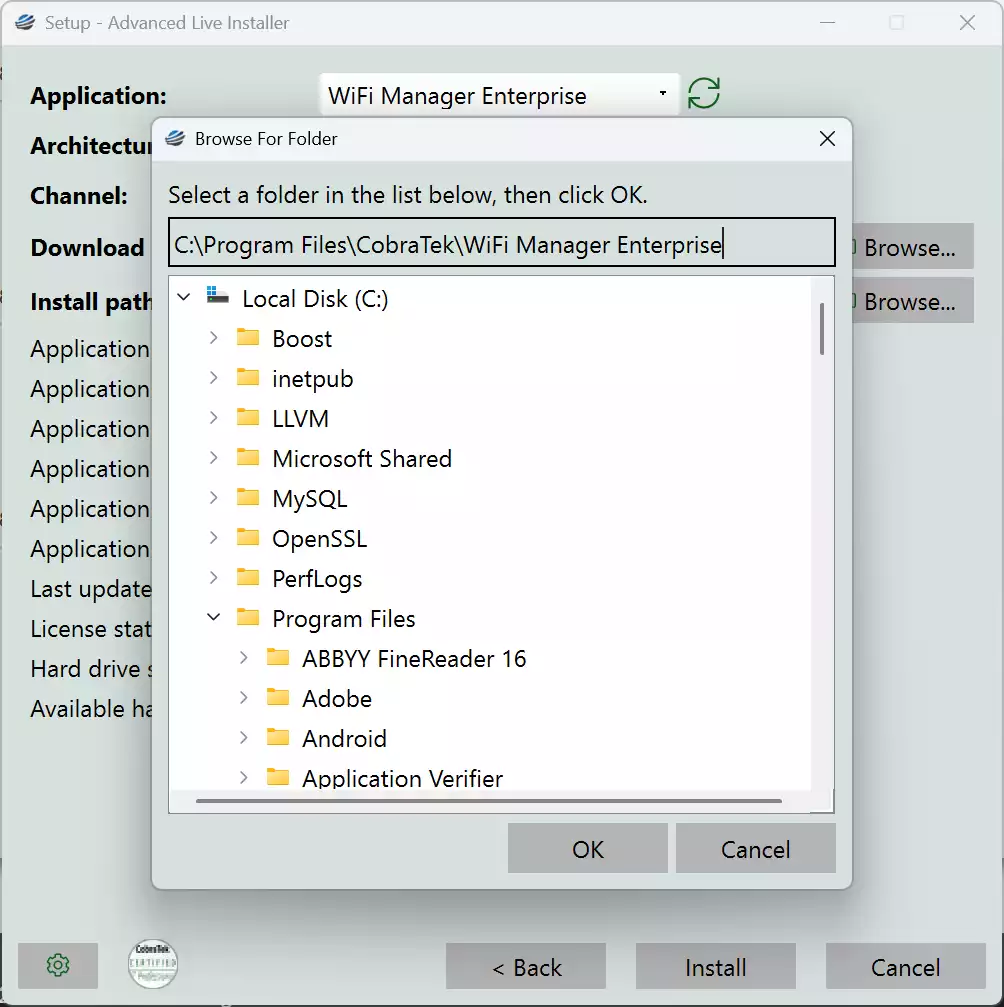Click the Microsoft Shared folder icon
The height and width of the screenshot is (1007, 1004).
(x=248, y=457)
